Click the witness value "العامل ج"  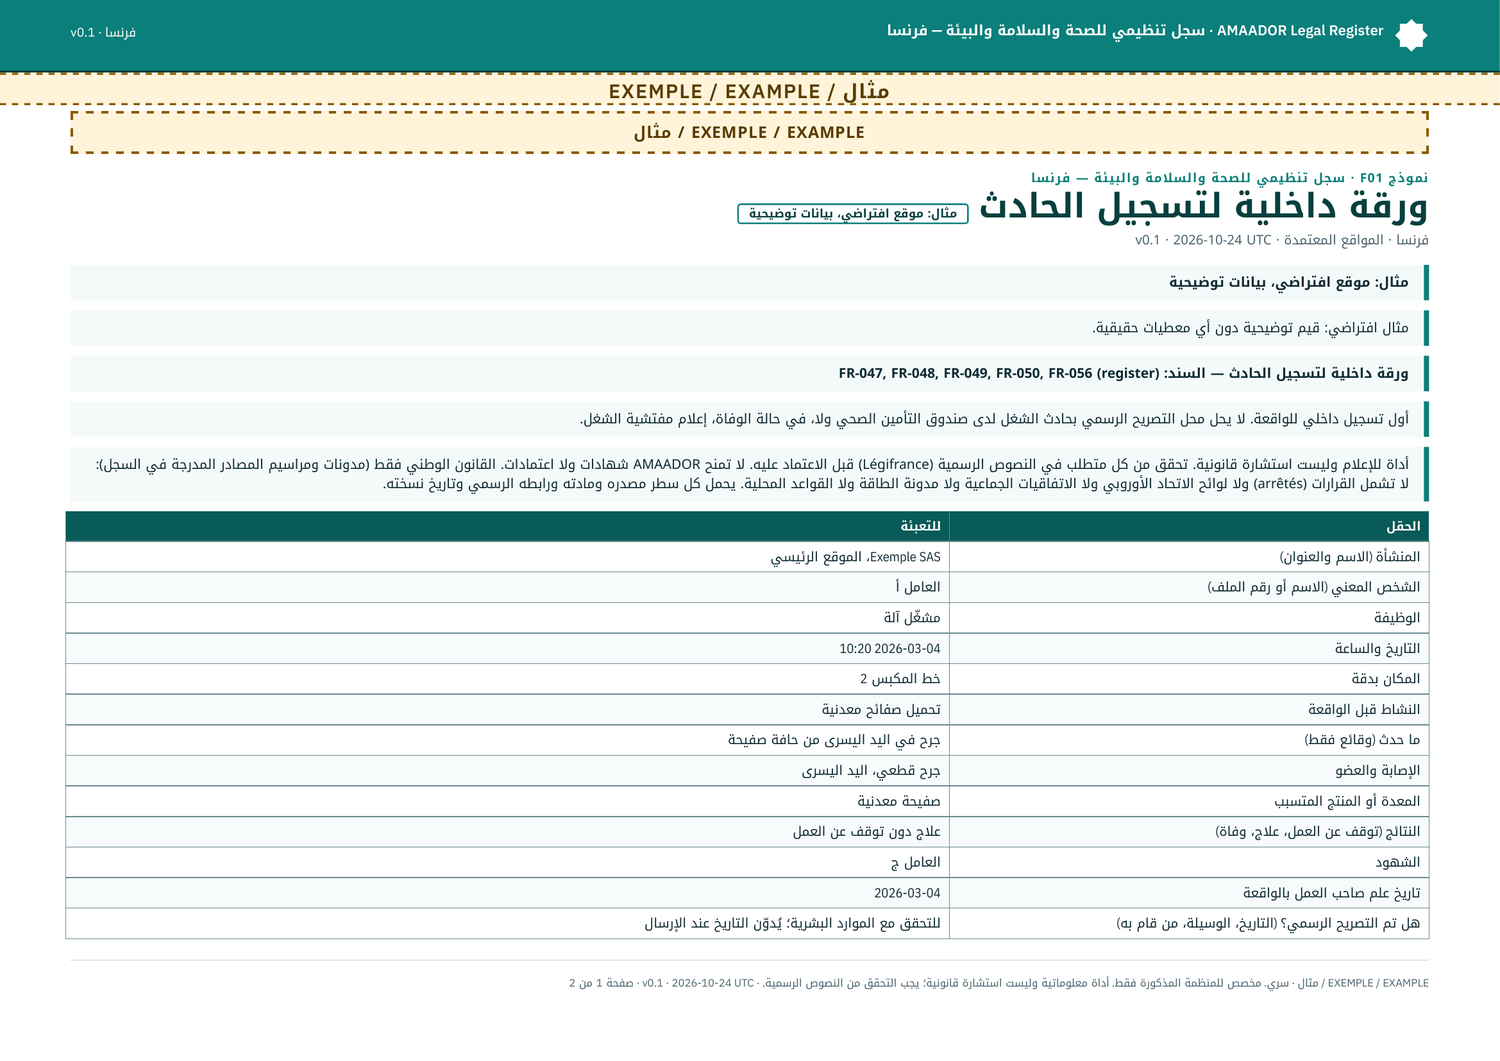point(916,862)
